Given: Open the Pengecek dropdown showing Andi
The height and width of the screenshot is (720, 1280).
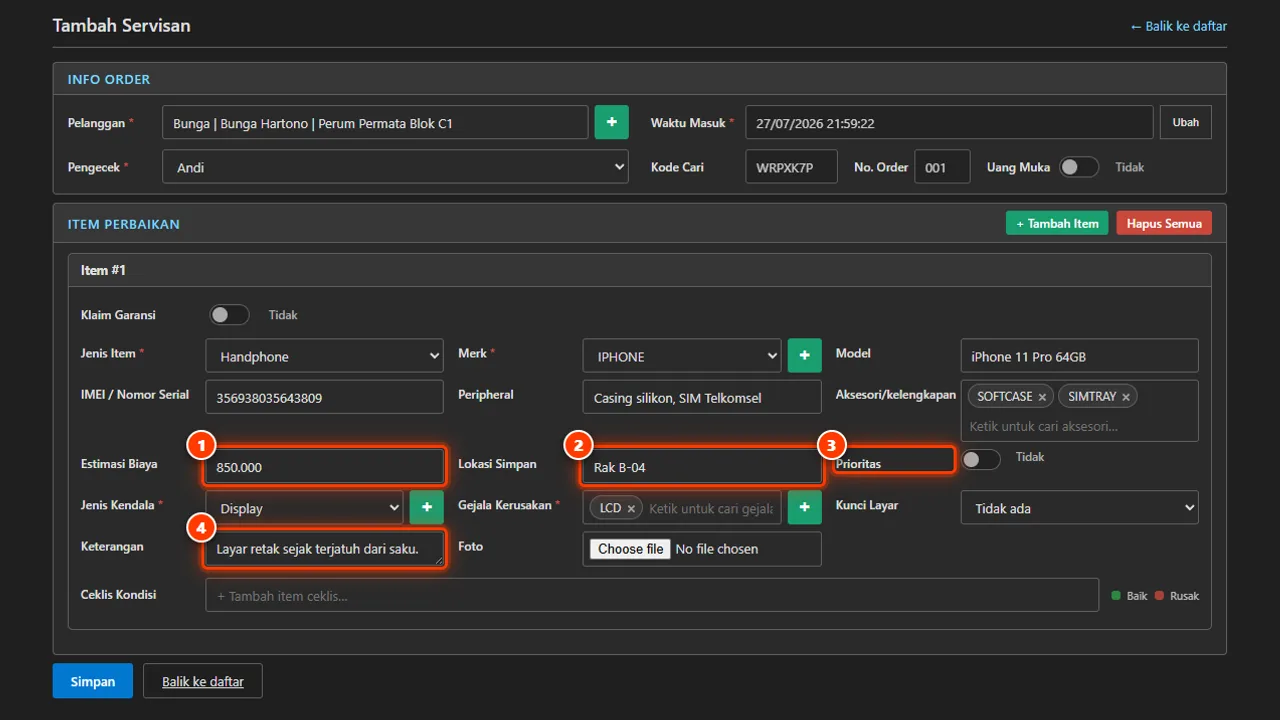Looking at the screenshot, I should tap(395, 167).
